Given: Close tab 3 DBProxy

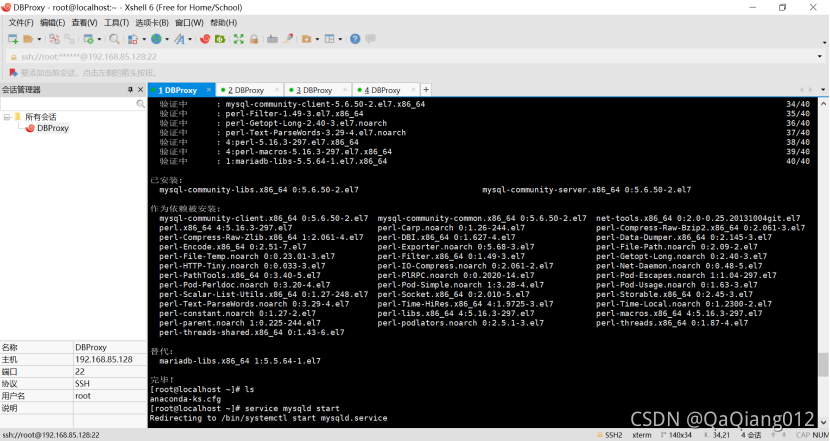Looking at the screenshot, I should pyautogui.click(x=345, y=90).
